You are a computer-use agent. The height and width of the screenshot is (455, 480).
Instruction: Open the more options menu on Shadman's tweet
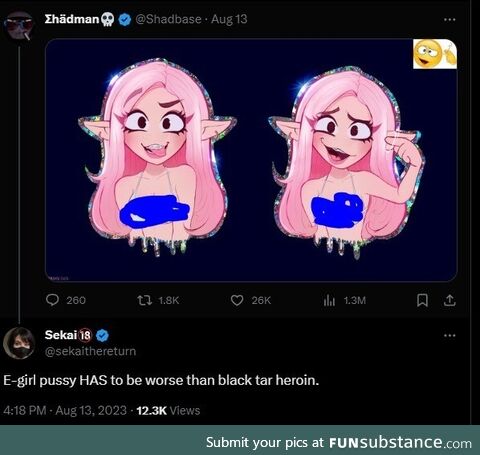[x=450, y=20]
